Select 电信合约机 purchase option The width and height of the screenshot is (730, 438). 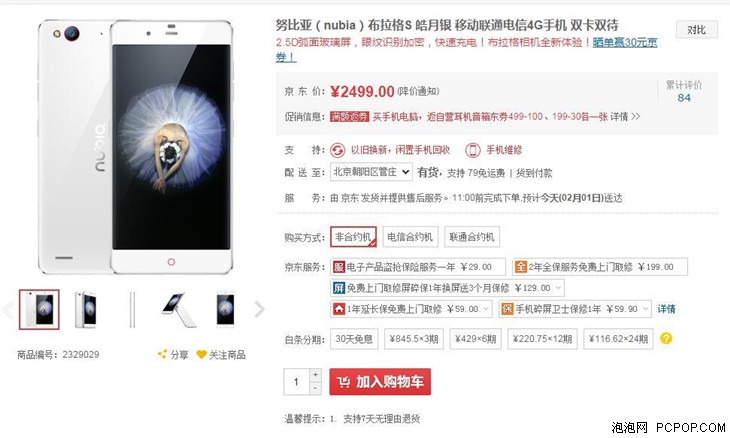[x=410, y=237]
